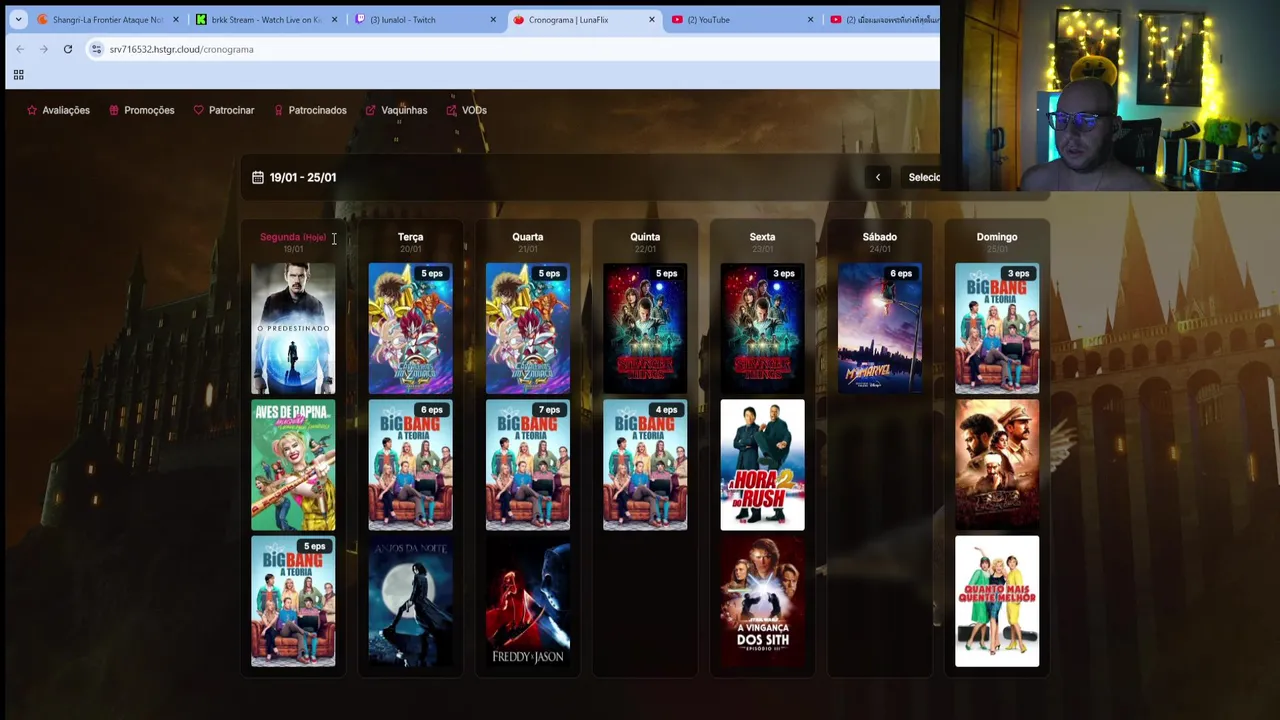Open Terça's Cavaleiros do Zodíaco poster
This screenshot has width=1280, height=720.
coord(410,328)
